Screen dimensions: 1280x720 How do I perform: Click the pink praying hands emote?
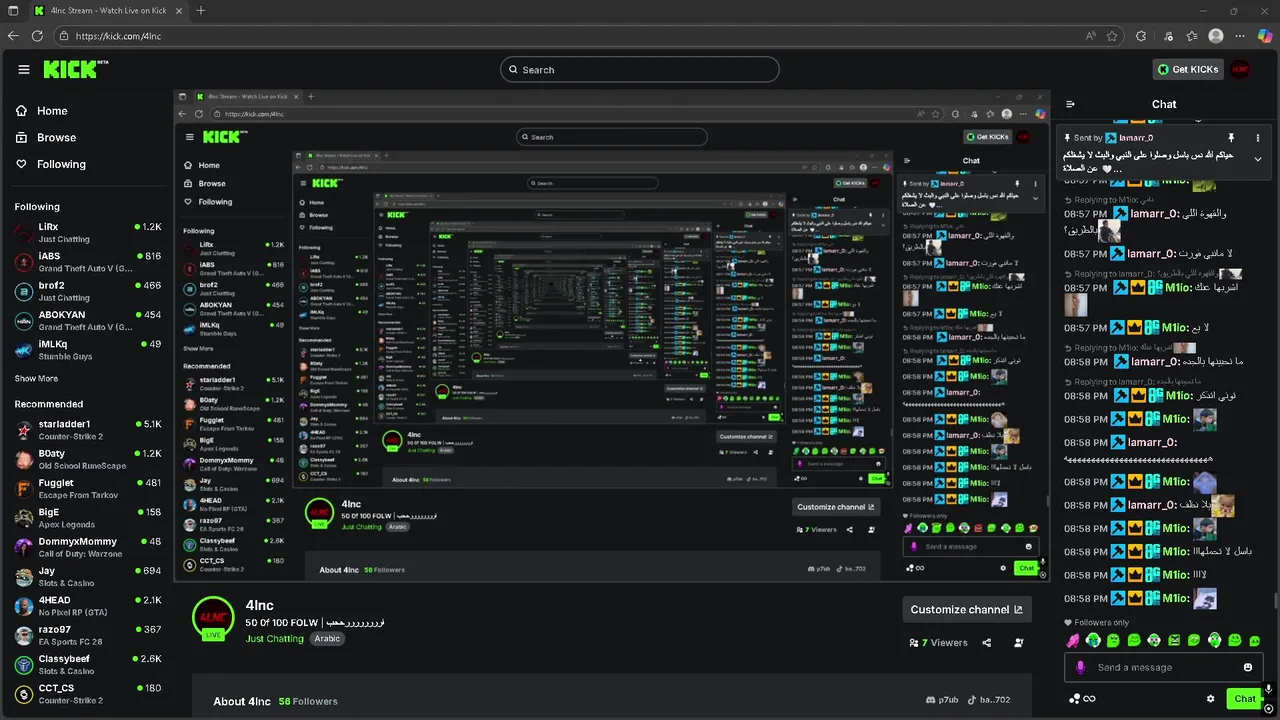1073,640
